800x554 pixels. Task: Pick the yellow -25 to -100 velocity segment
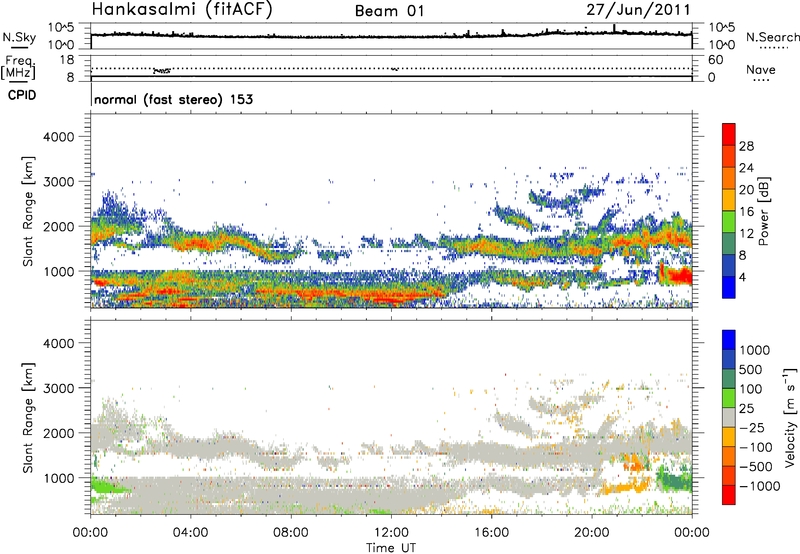tap(729, 437)
